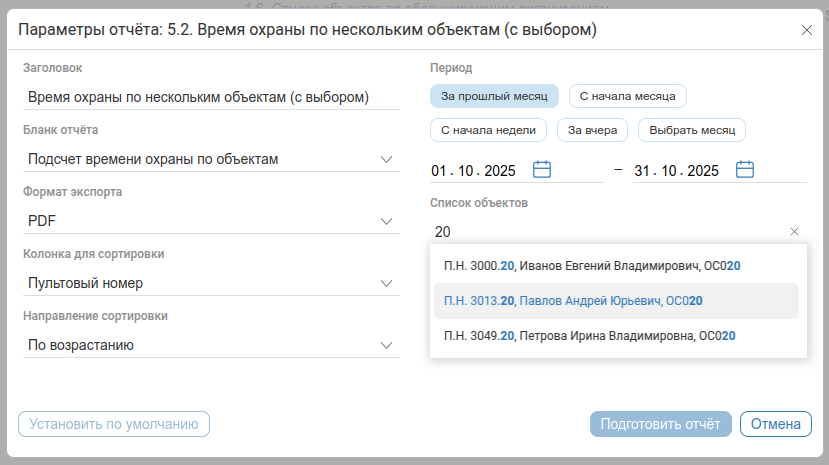
Task: Expand the 'Колонка для сортировки' dropdown
Action: 387,284
